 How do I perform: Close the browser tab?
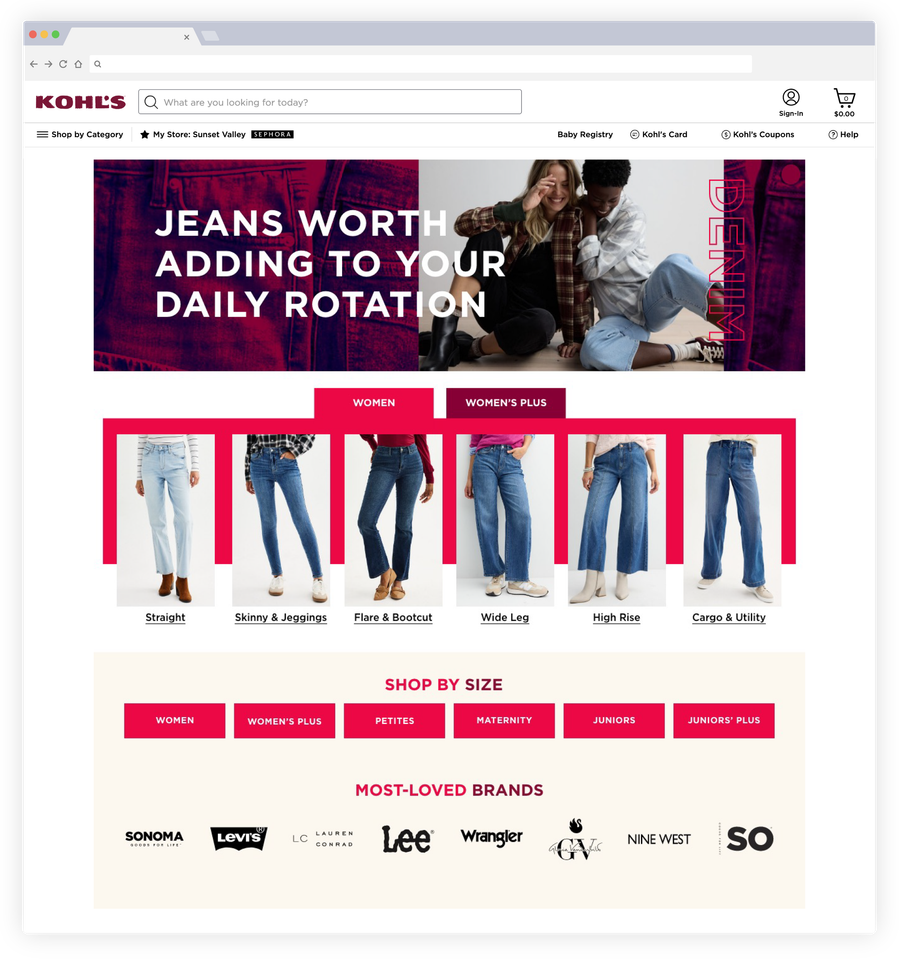[x=186, y=38]
